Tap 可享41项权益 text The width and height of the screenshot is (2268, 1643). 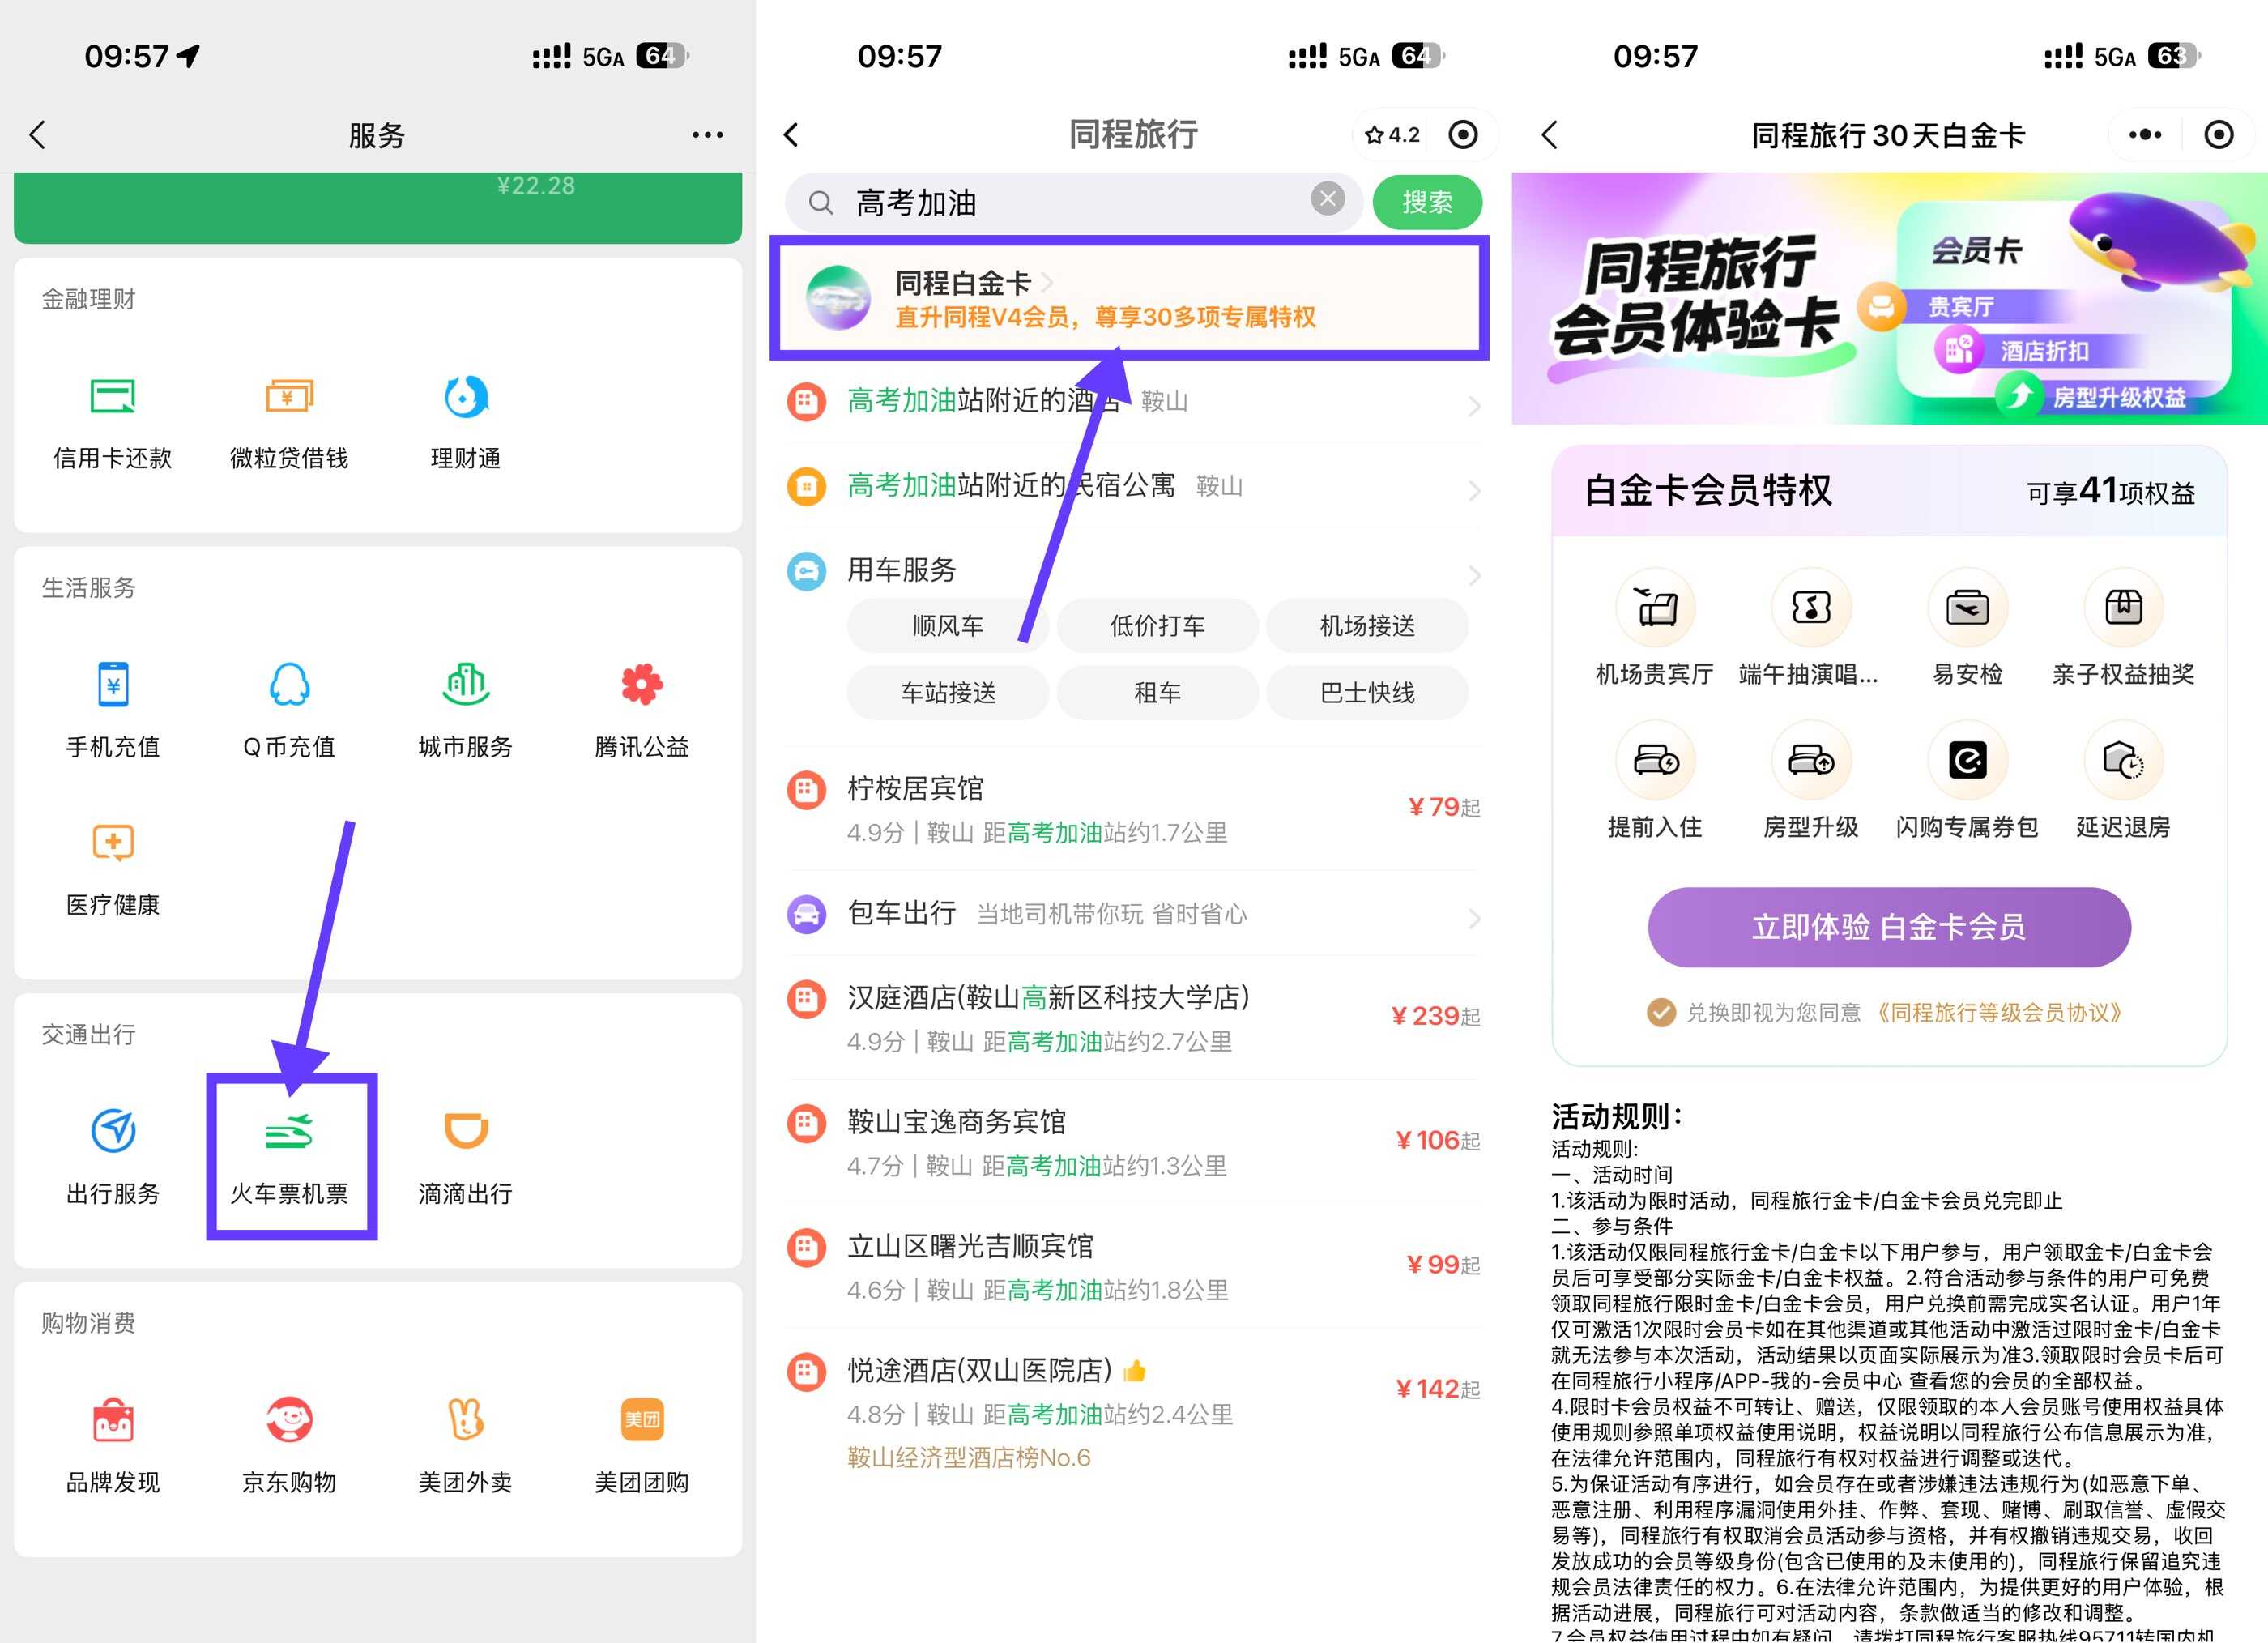tap(2110, 491)
